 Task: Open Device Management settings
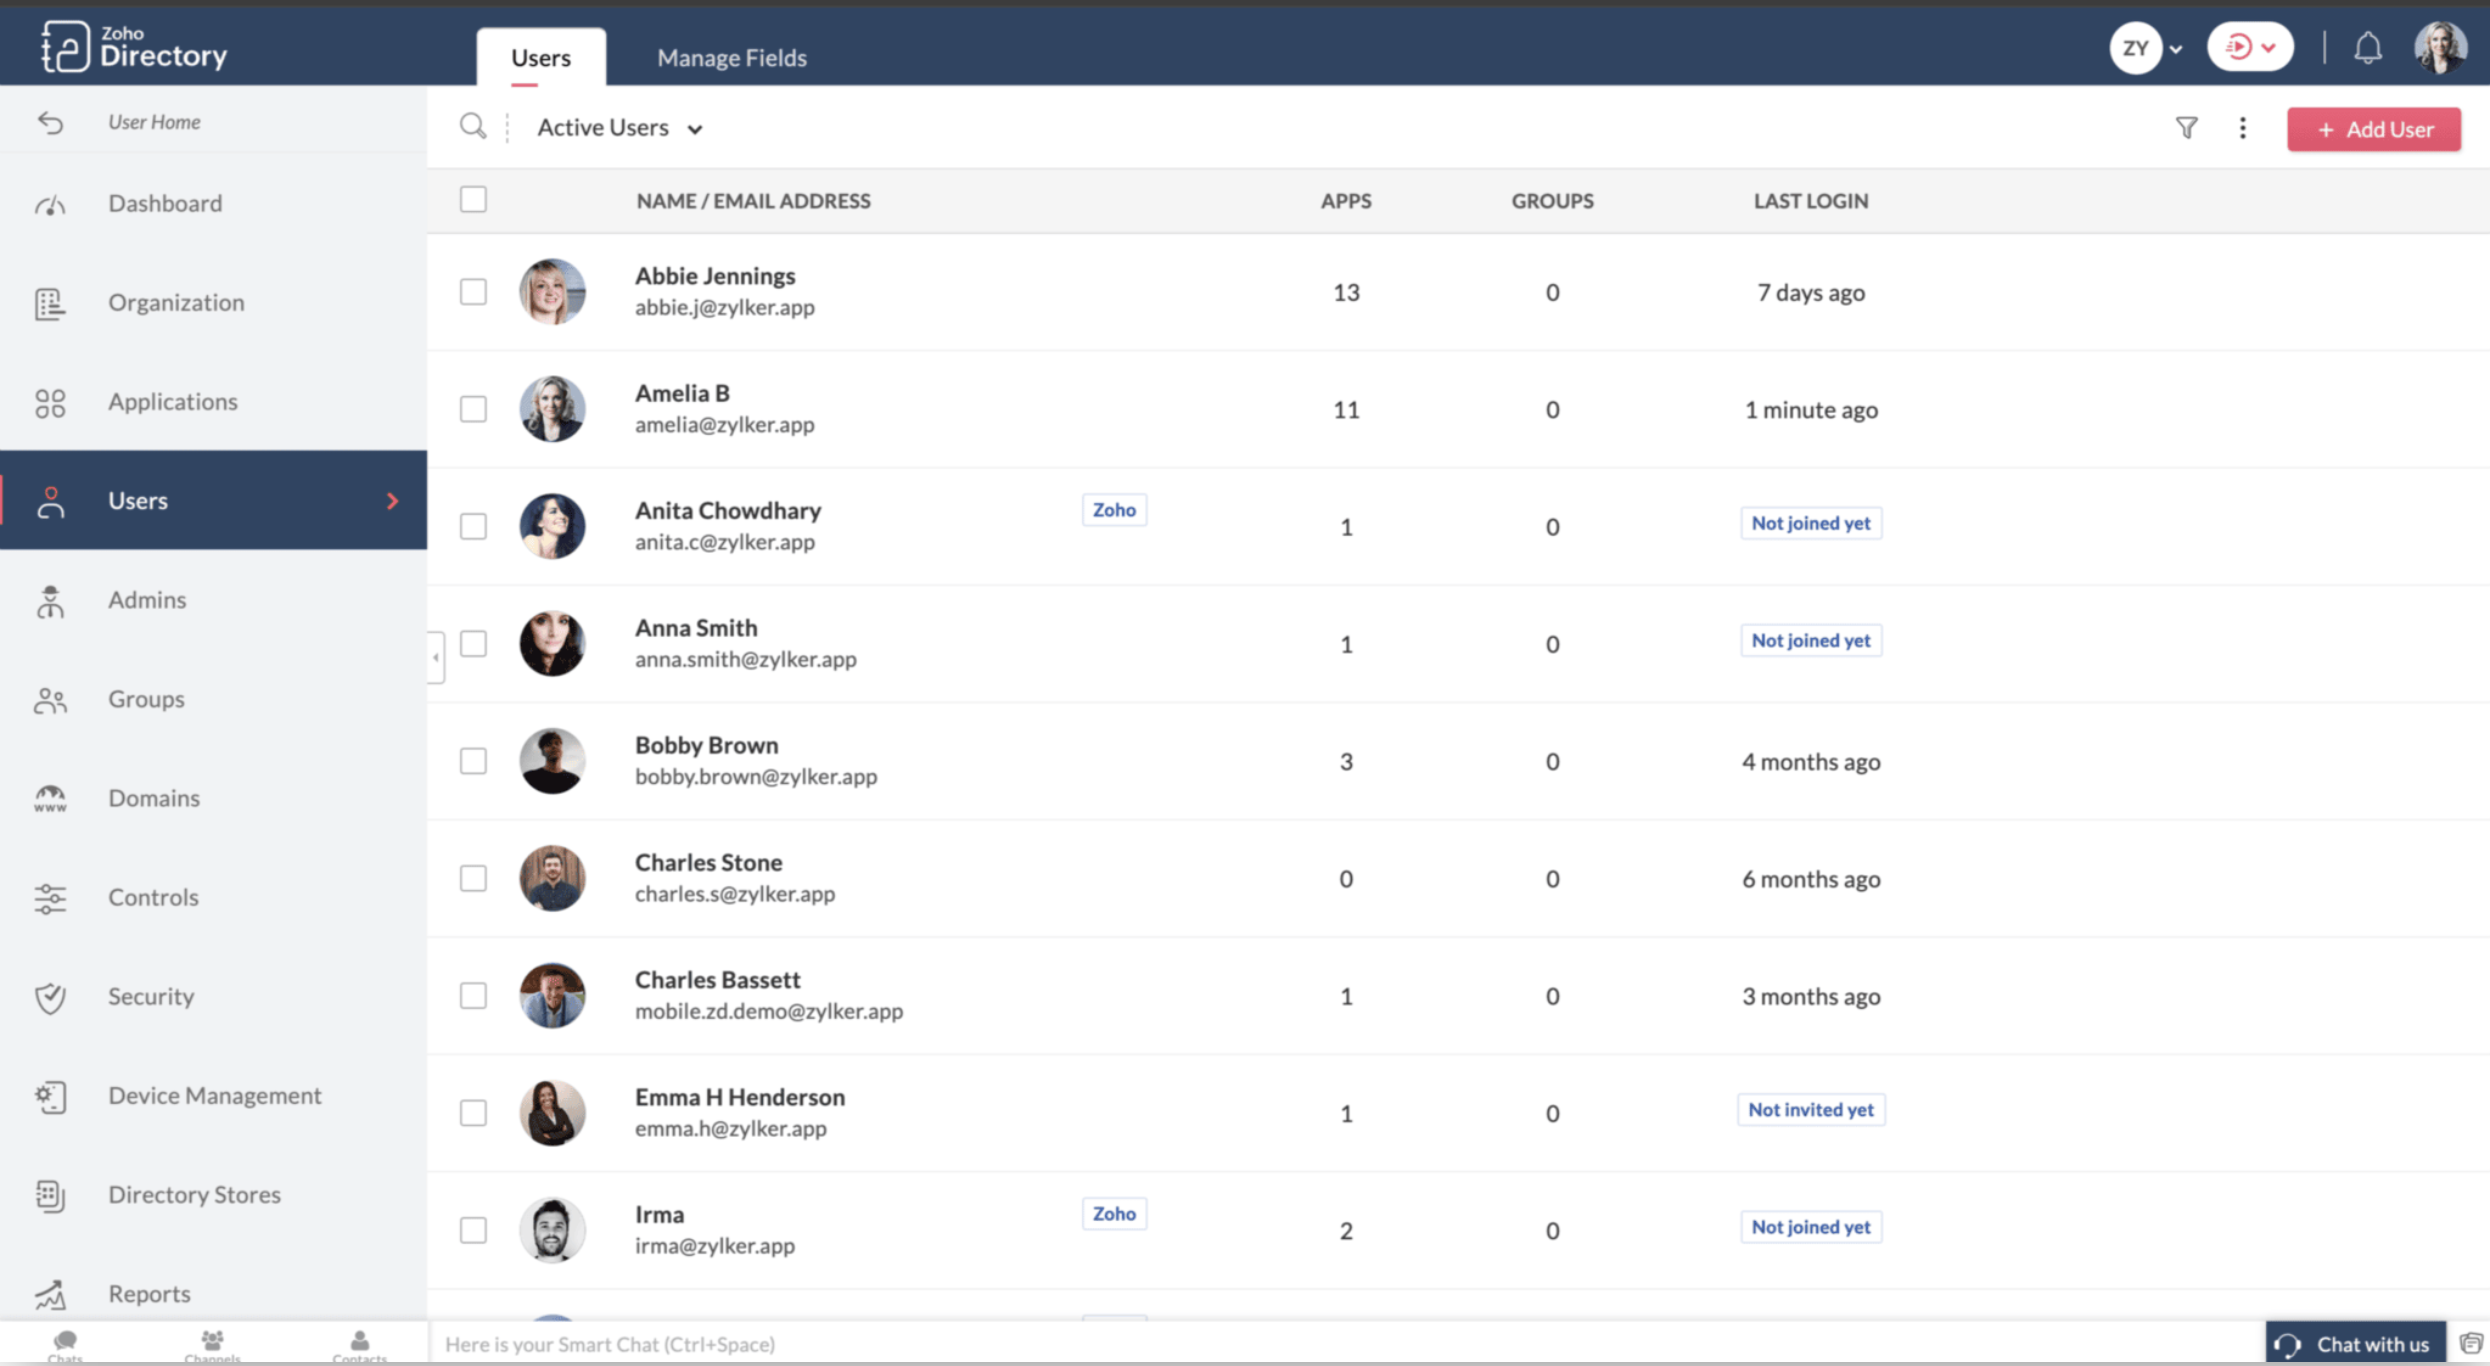[214, 1095]
